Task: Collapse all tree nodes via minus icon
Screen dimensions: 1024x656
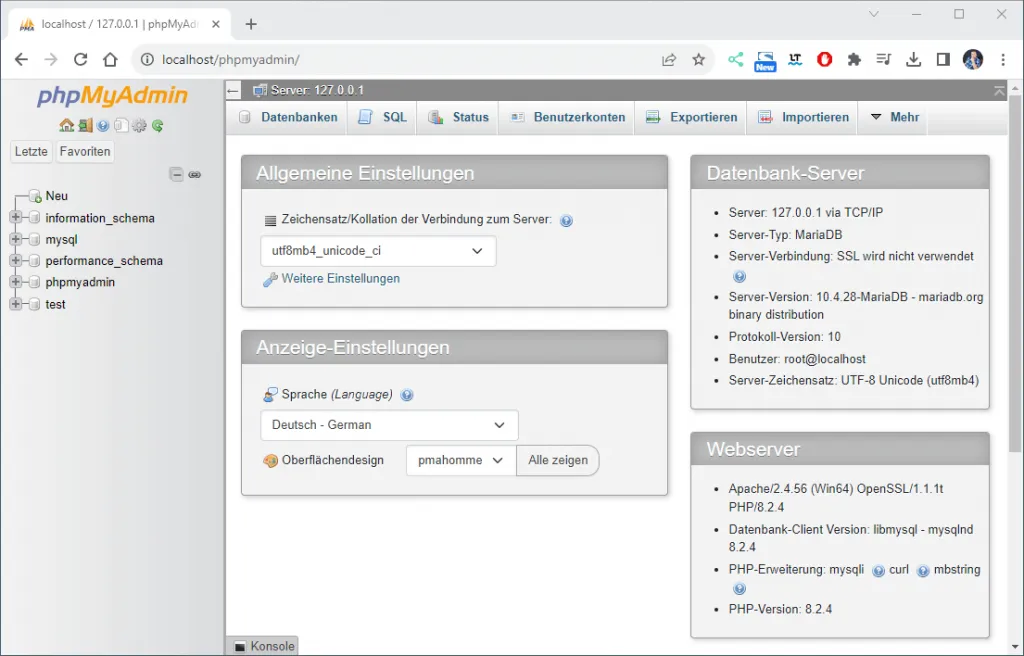Action: point(176,174)
